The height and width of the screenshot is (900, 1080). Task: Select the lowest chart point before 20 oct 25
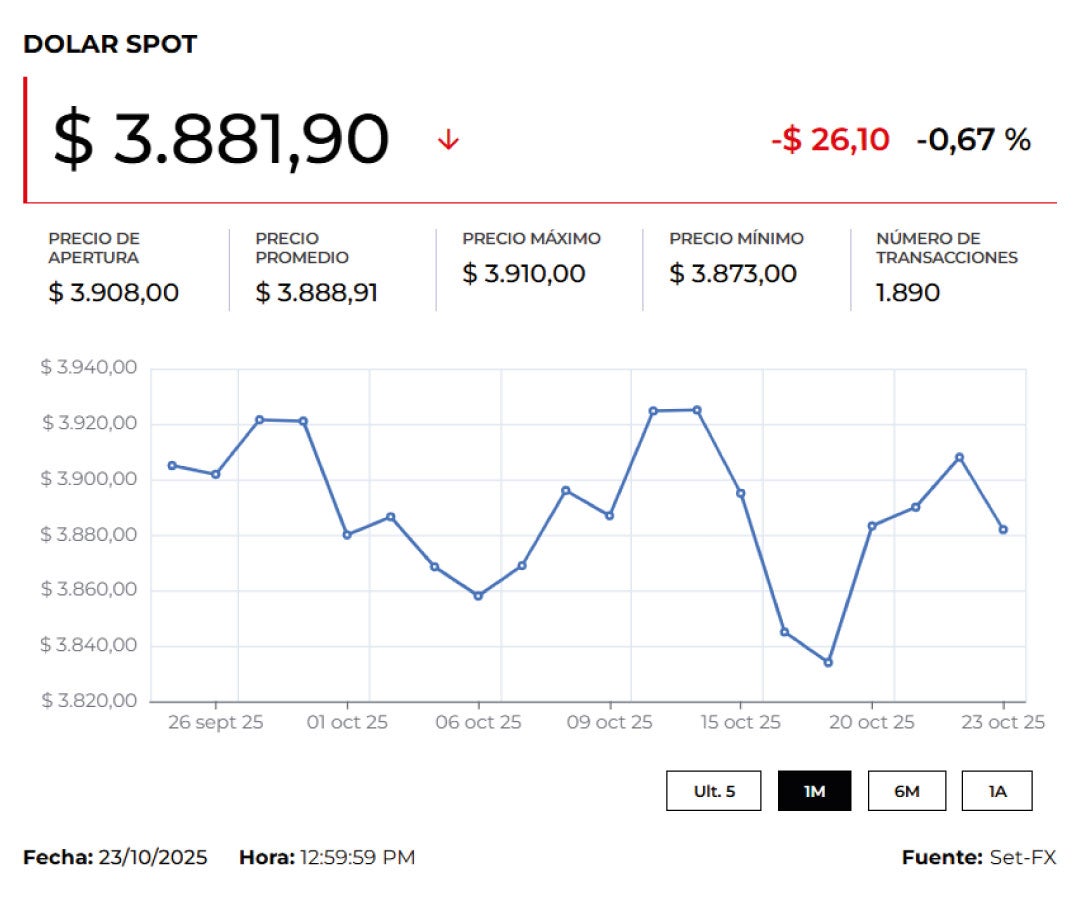[x=826, y=662]
